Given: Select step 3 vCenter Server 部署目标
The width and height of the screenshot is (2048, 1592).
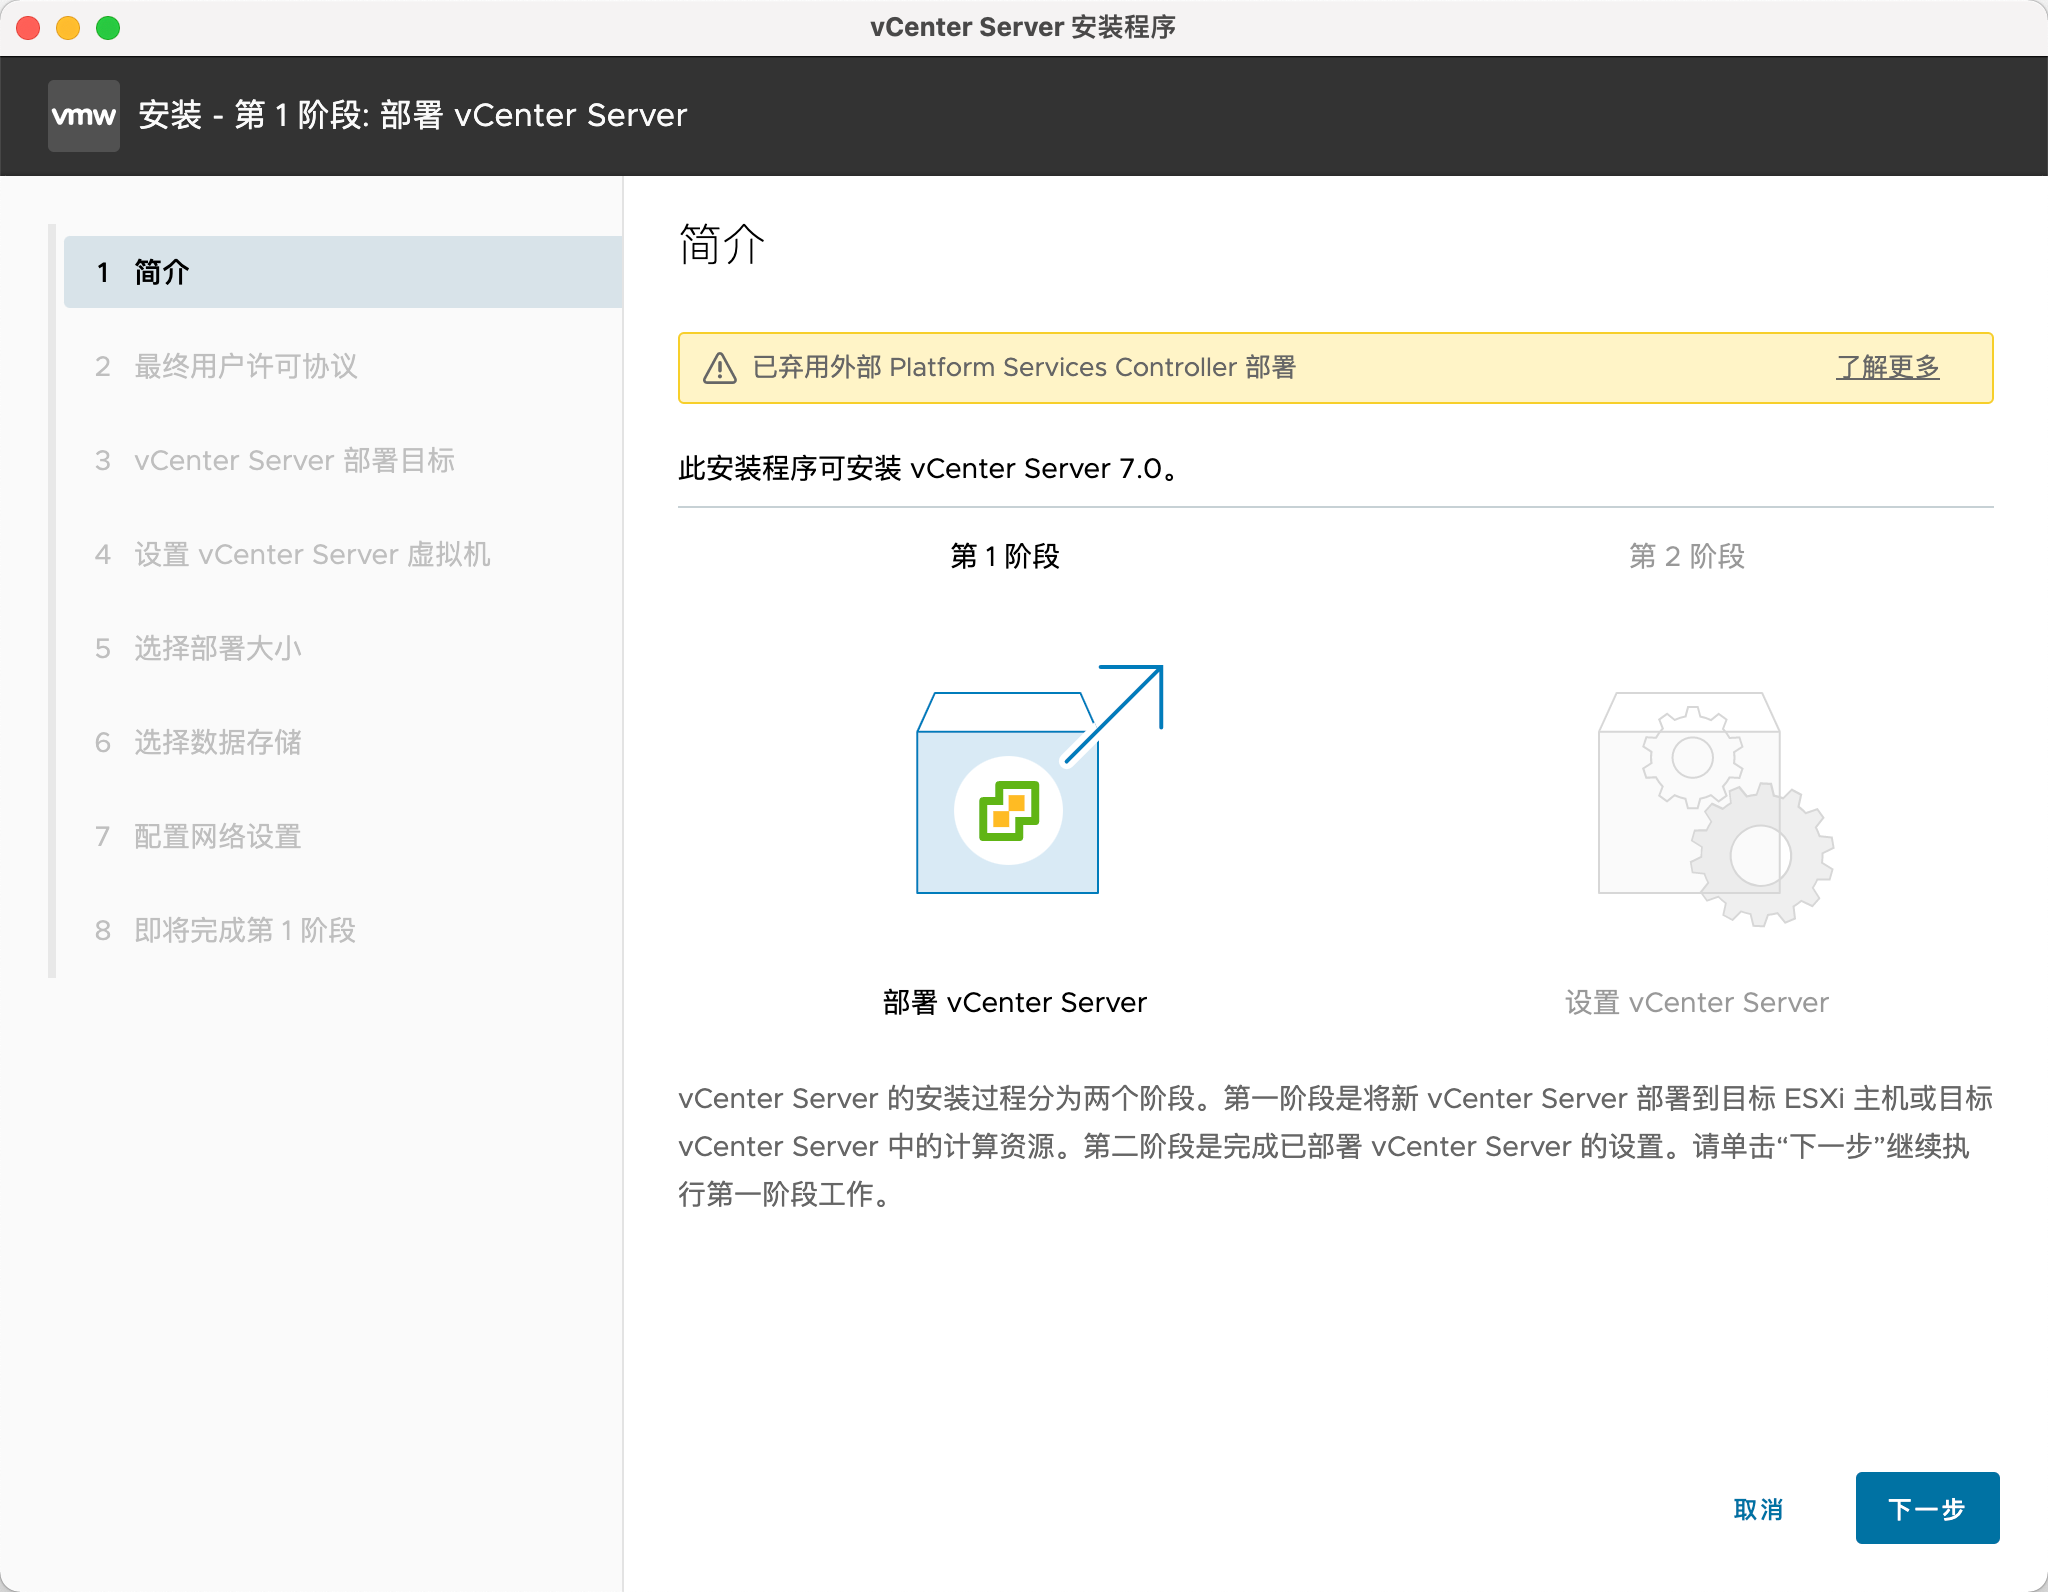Looking at the screenshot, I should [x=294, y=460].
